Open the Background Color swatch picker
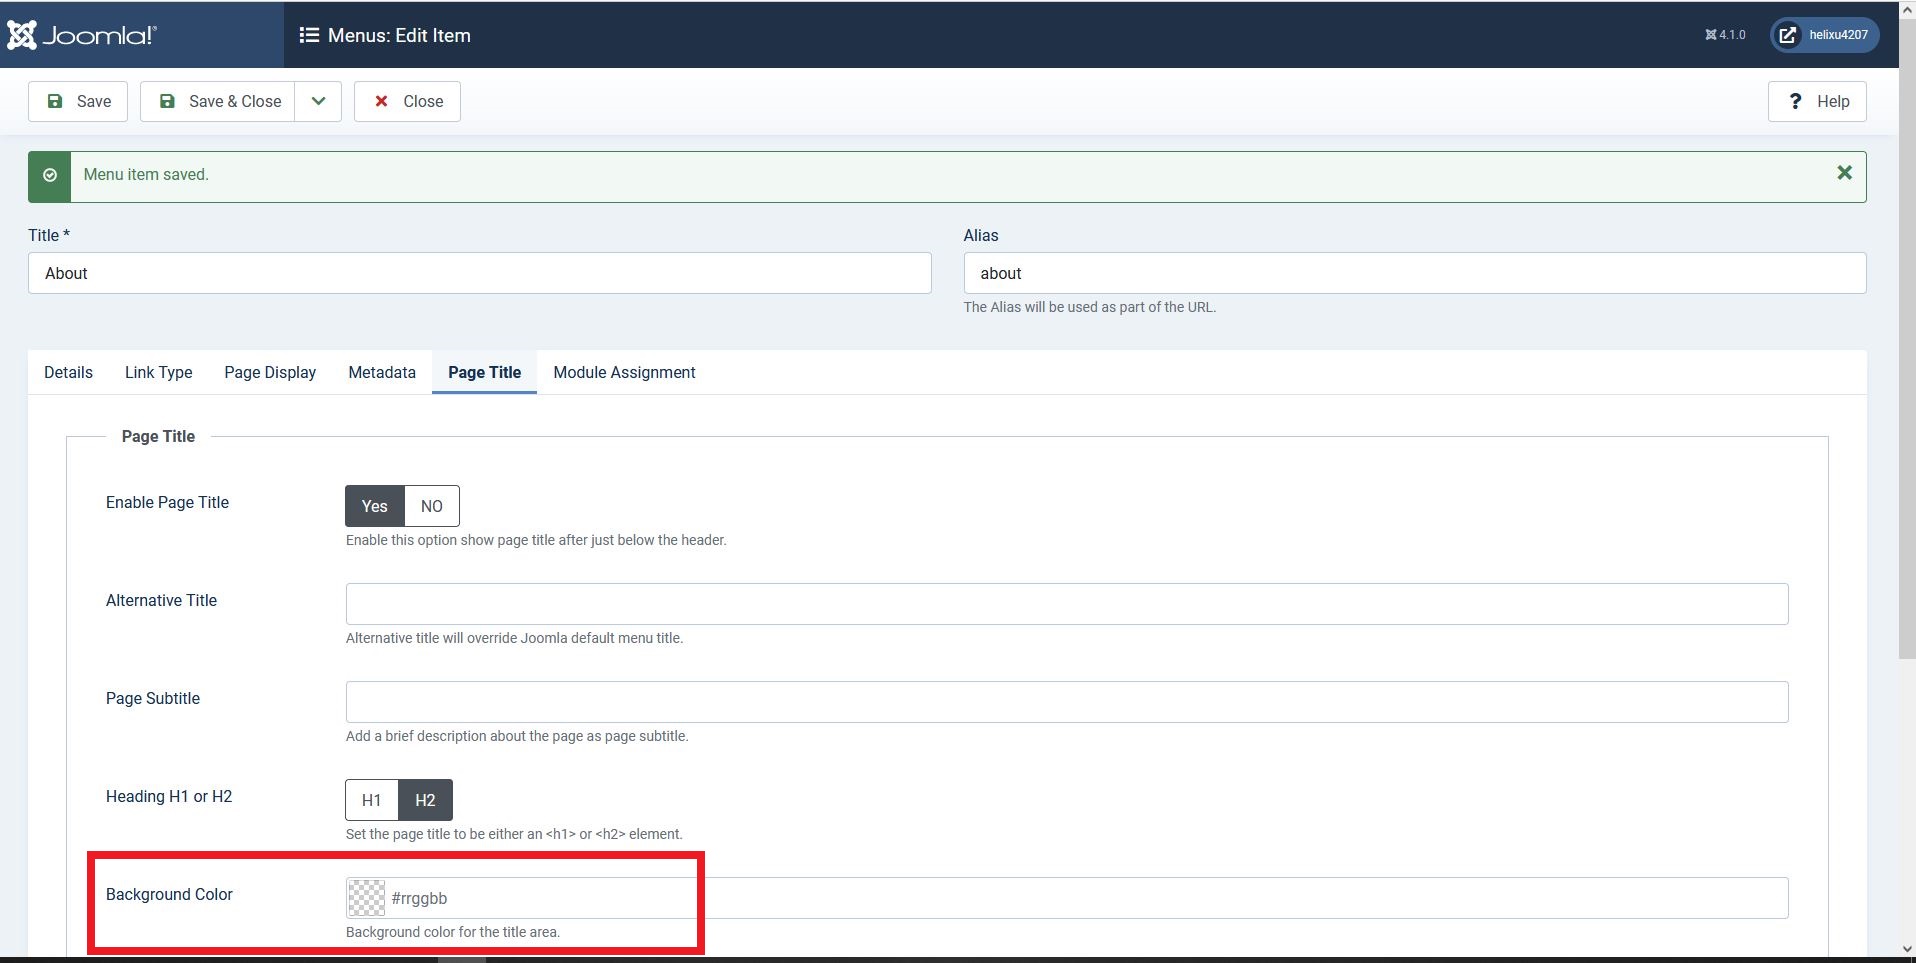1916x963 pixels. pos(366,898)
